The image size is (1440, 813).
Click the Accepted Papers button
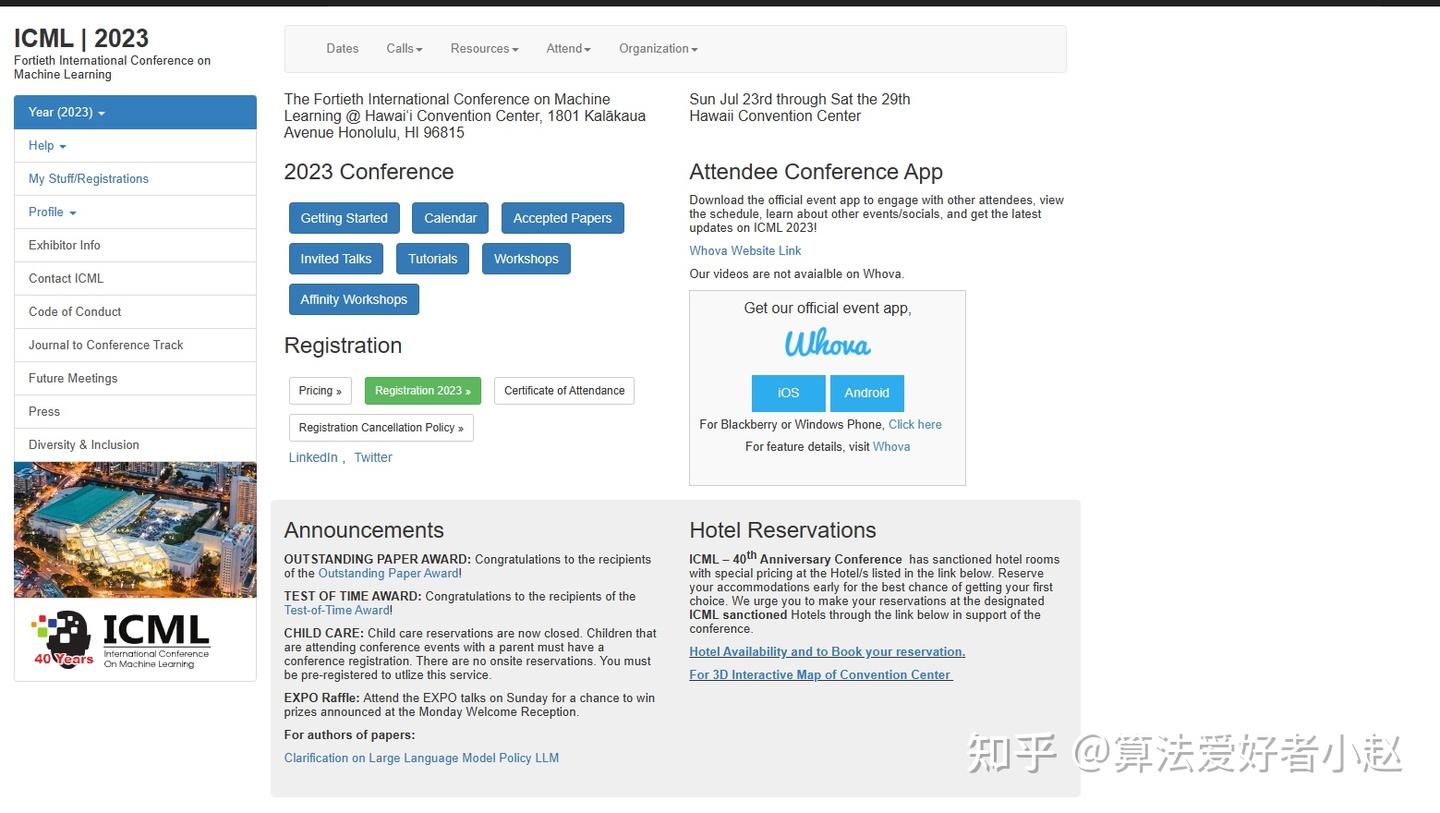coord(562,218)
